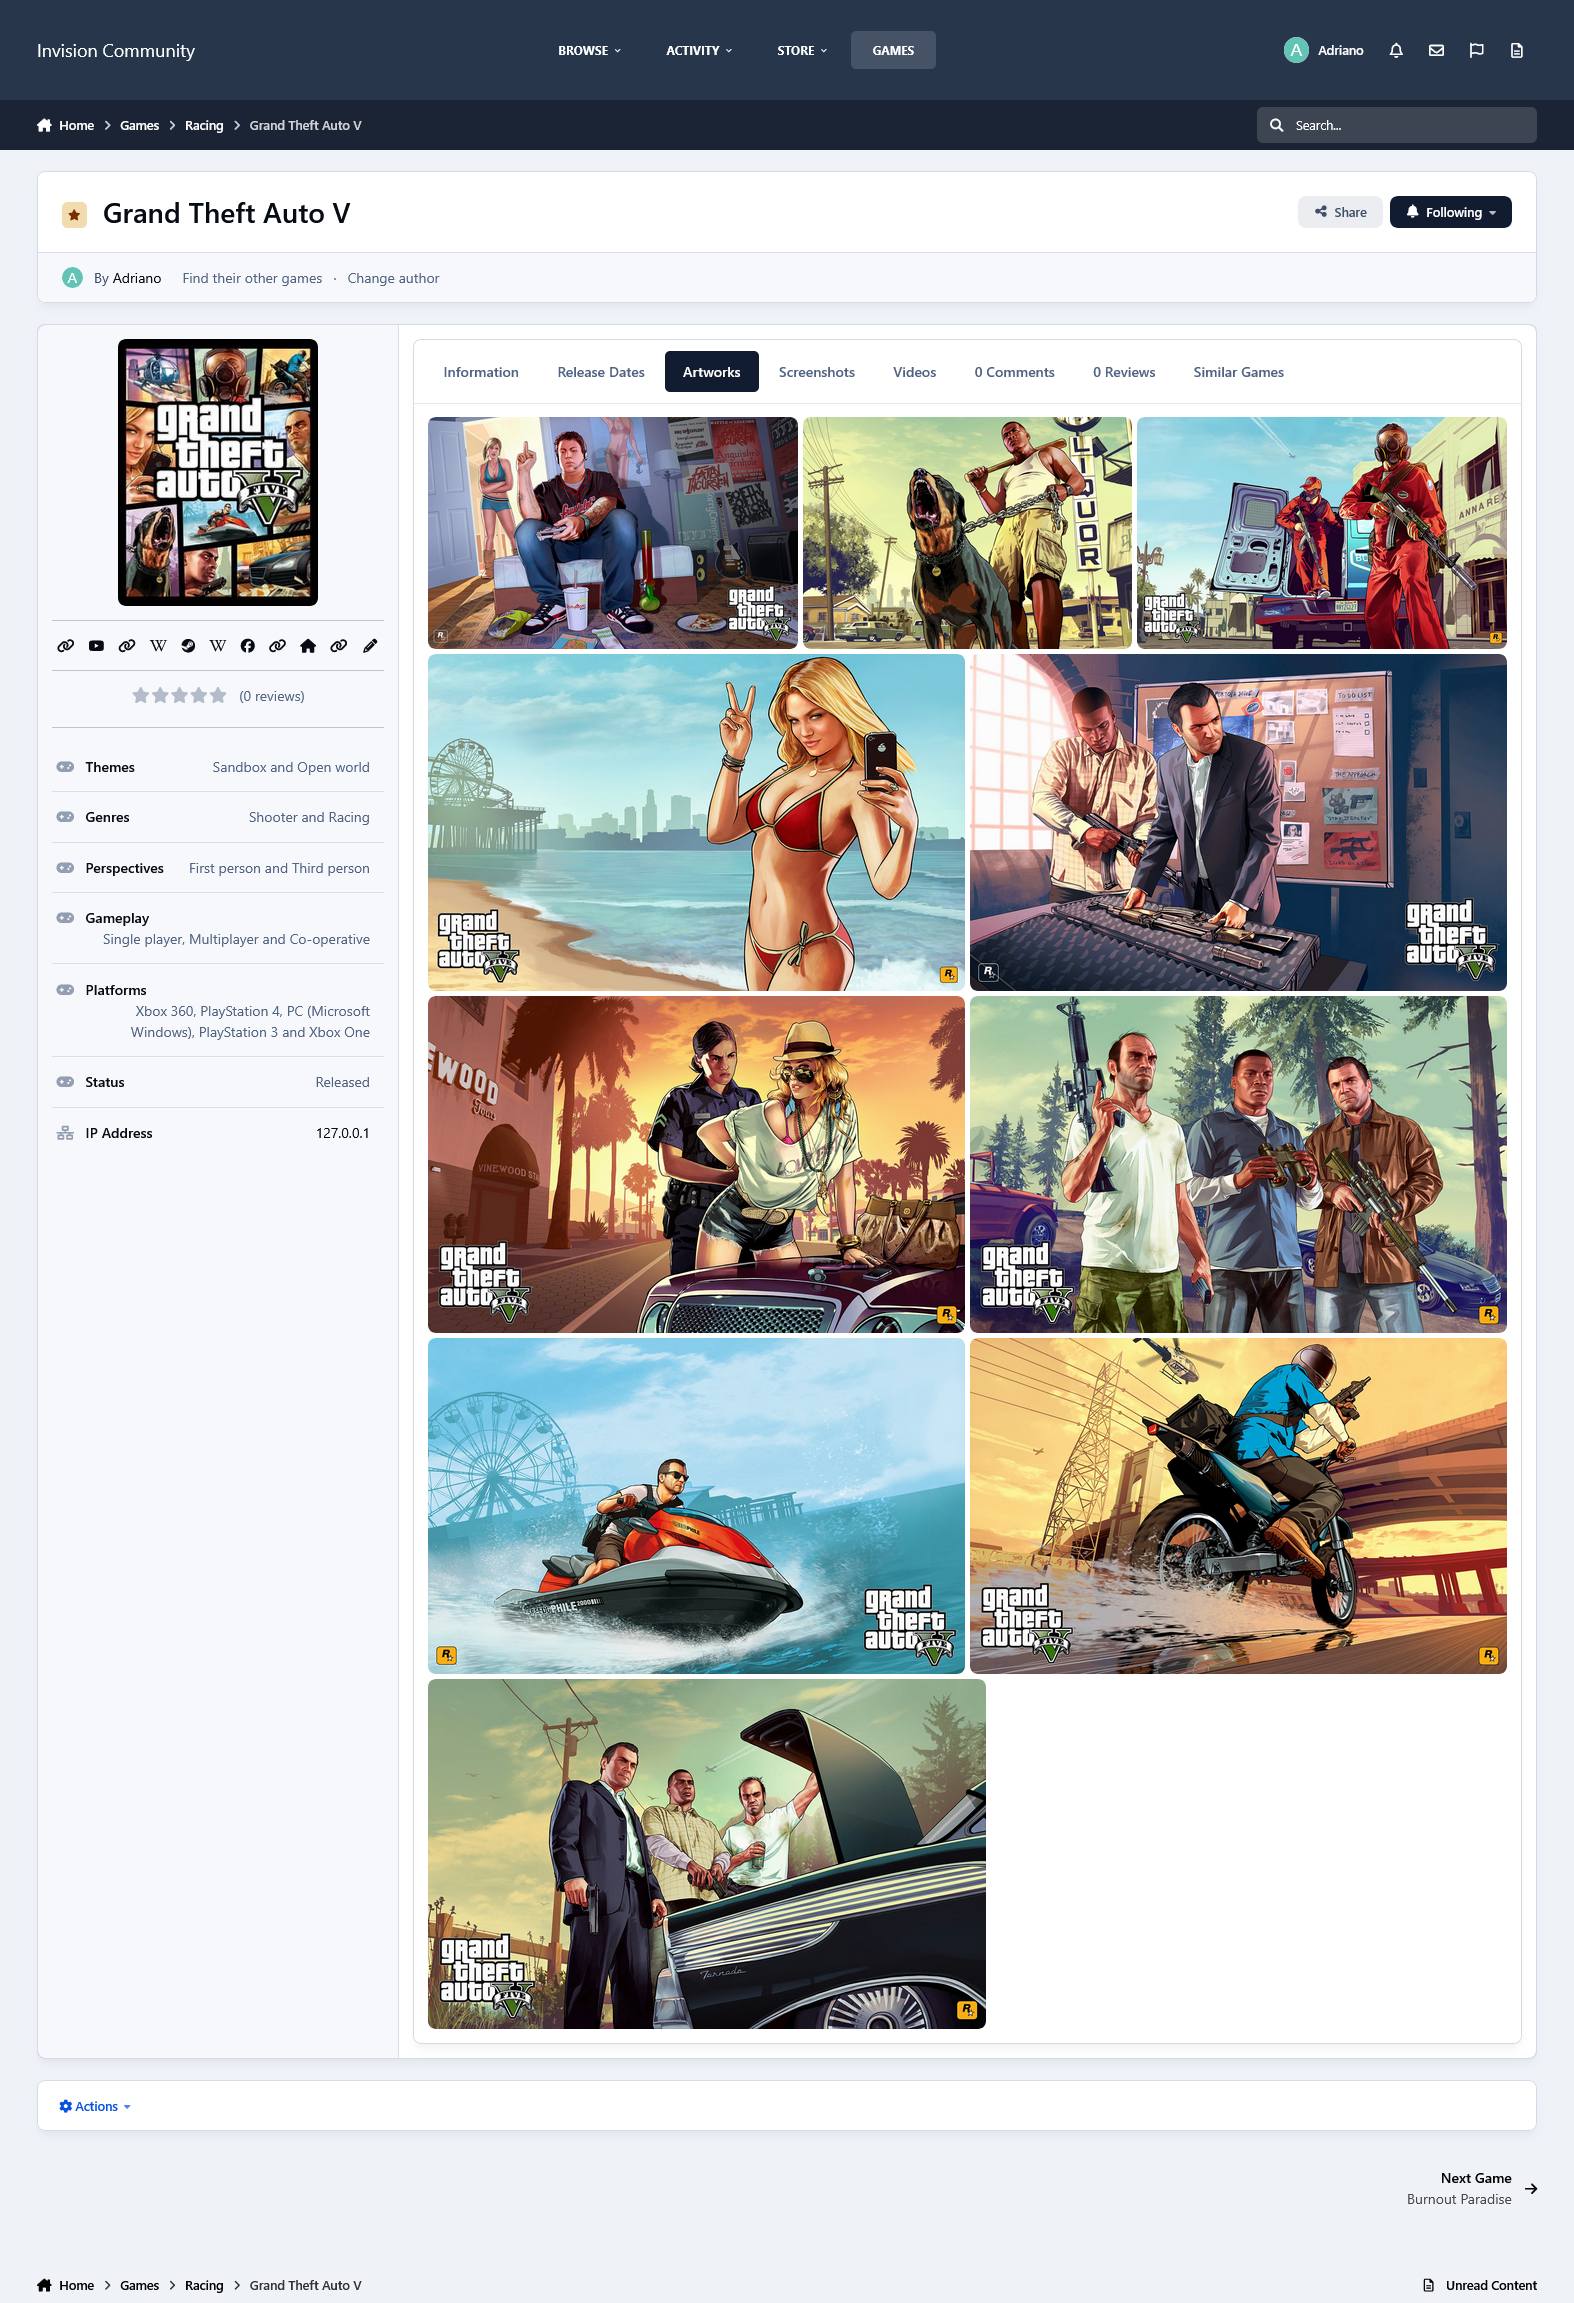The width and height of the screenshot is (1574, 2303).
Task: Expand the Actions dropdown
Action: pyautogui.click(x=95, y=2106)
